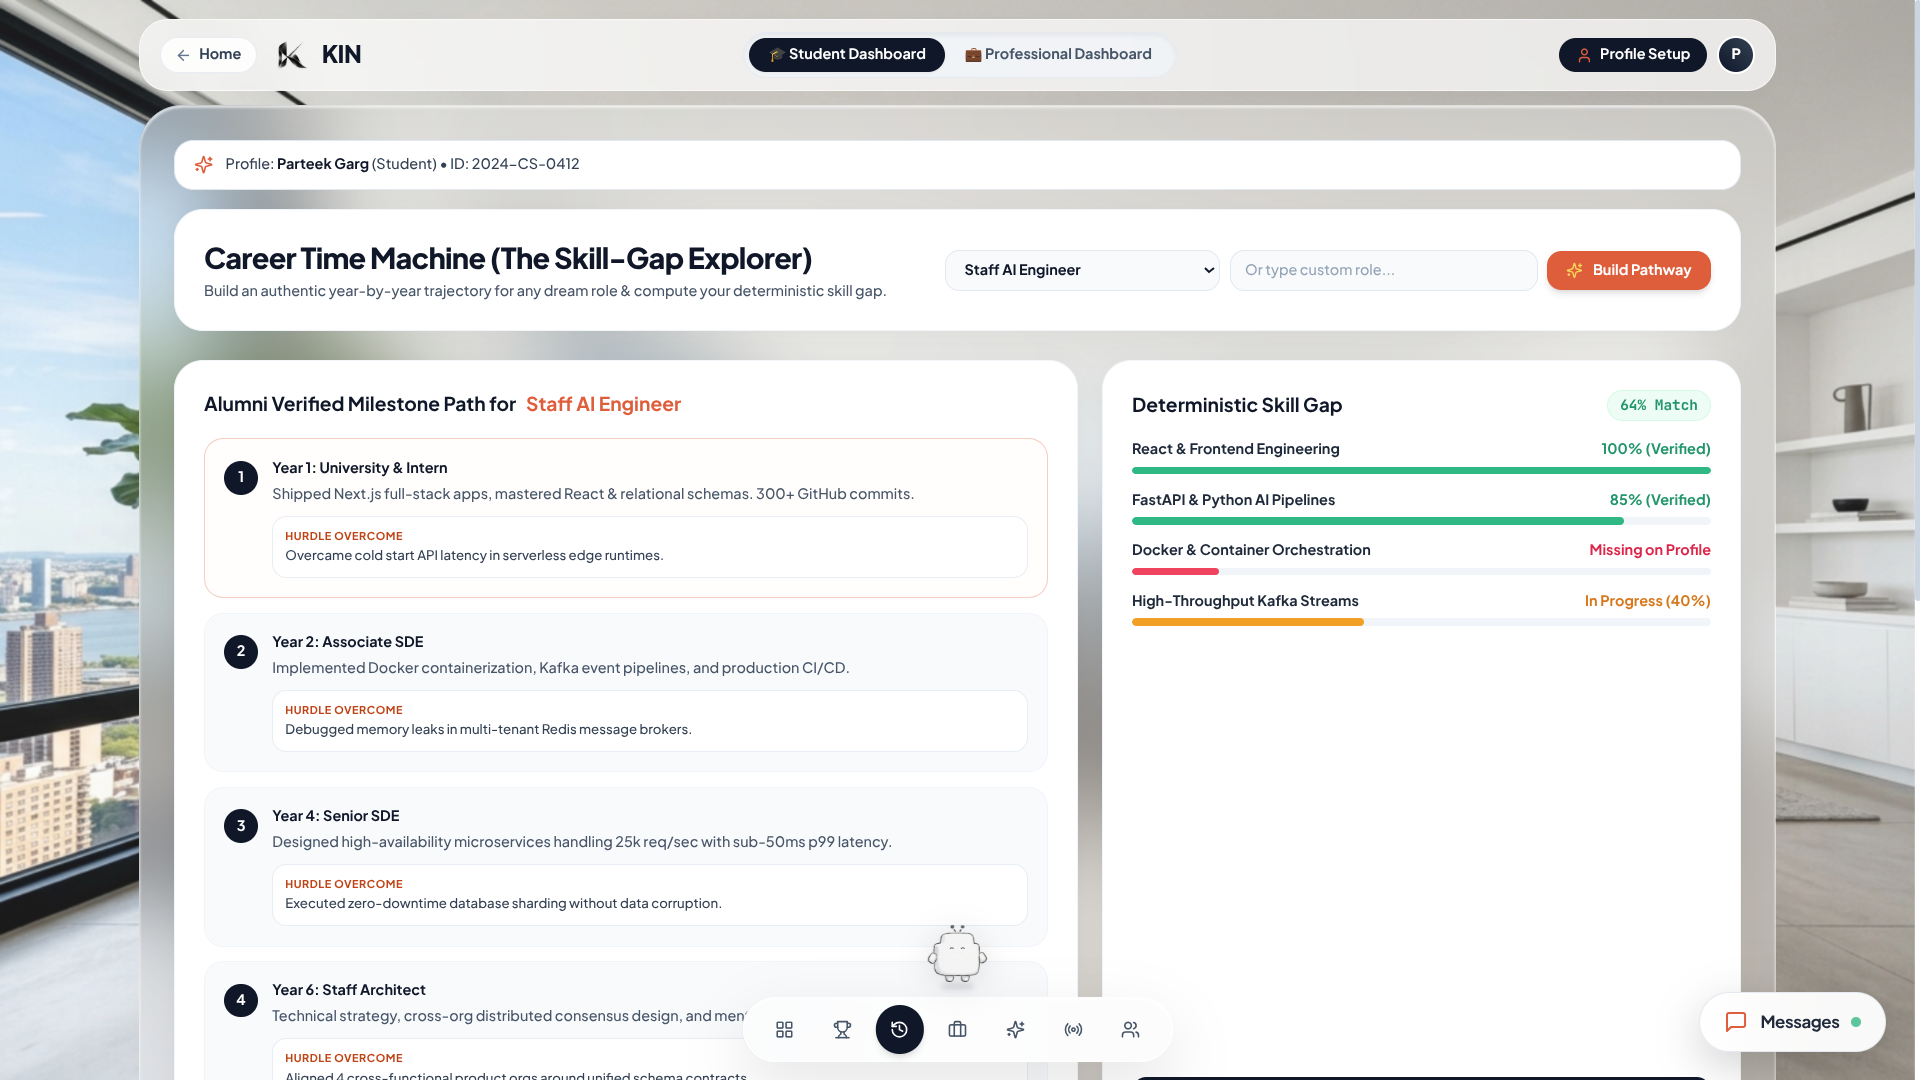The image size is (1920, 1080).
Task: Click the React & Frontend Engineering progress bar
Action: [1421, 470]
